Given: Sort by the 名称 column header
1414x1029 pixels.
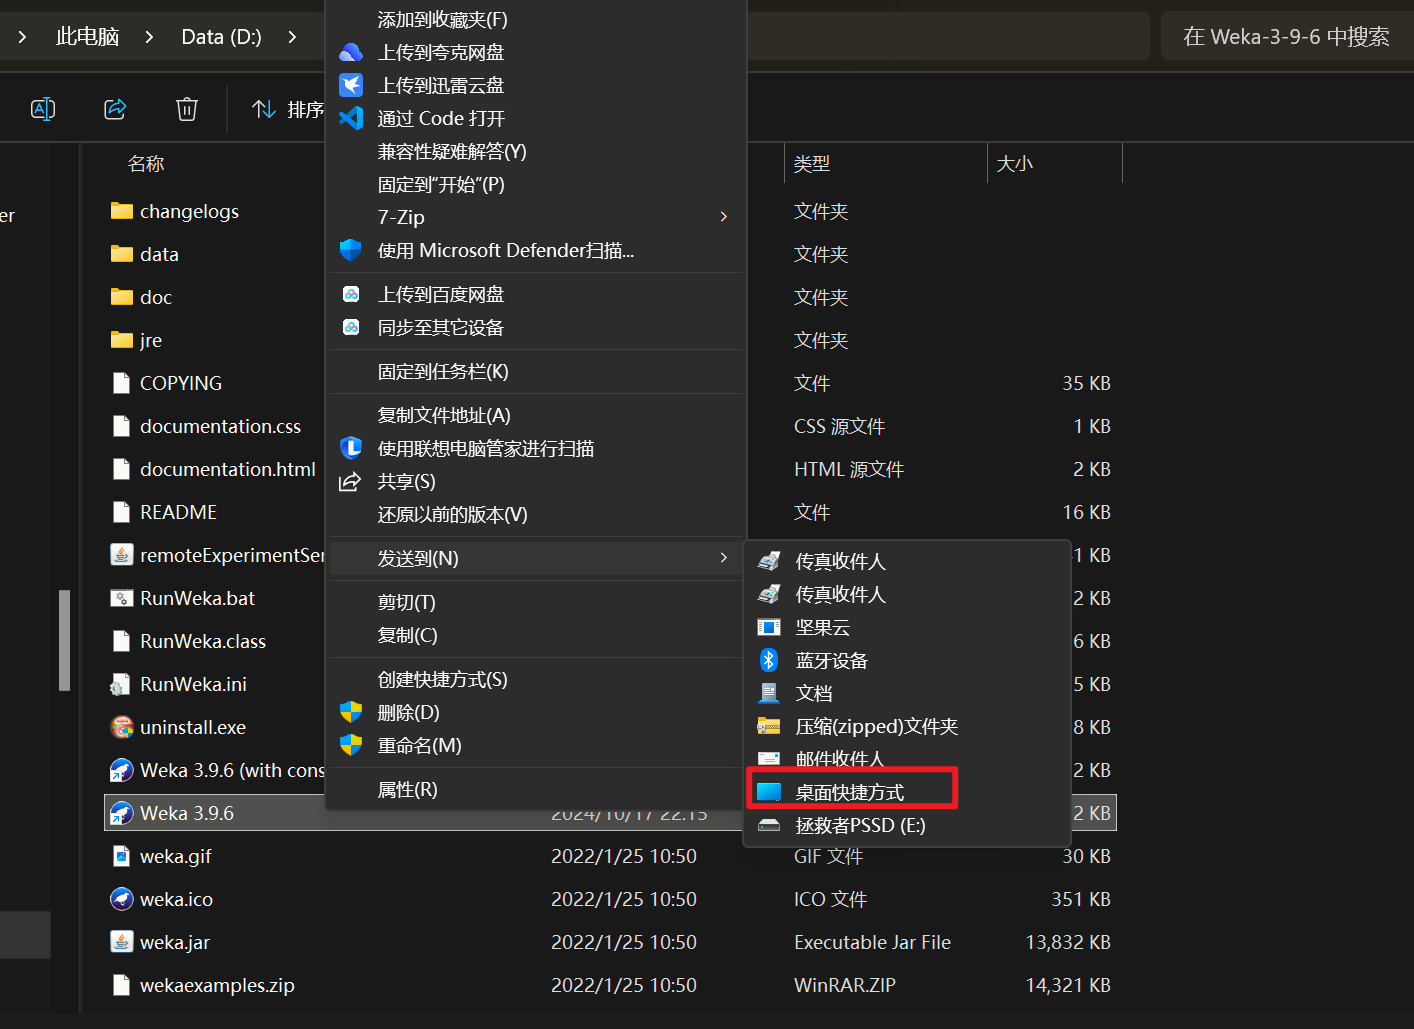Looking at the screenshot, I should click(146, 163).
